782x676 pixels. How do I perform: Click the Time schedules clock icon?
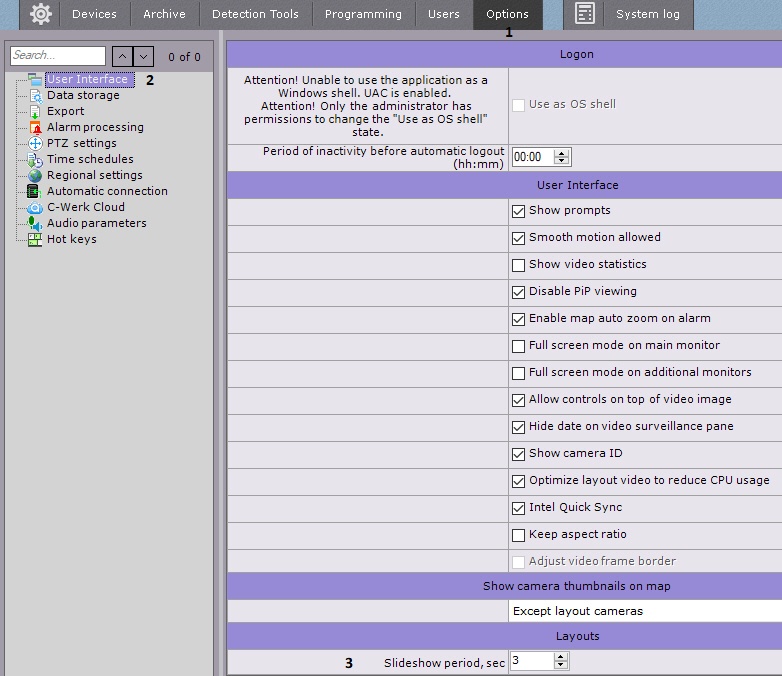pos(35,160)
